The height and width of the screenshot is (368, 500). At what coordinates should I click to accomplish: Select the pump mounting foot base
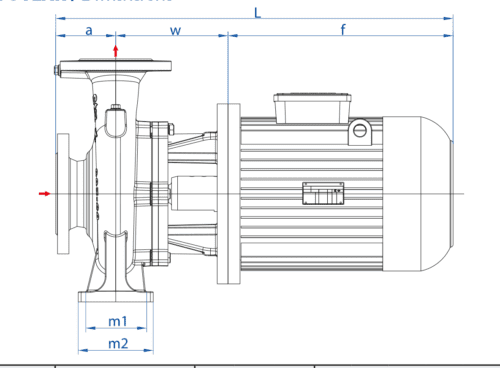116,296
